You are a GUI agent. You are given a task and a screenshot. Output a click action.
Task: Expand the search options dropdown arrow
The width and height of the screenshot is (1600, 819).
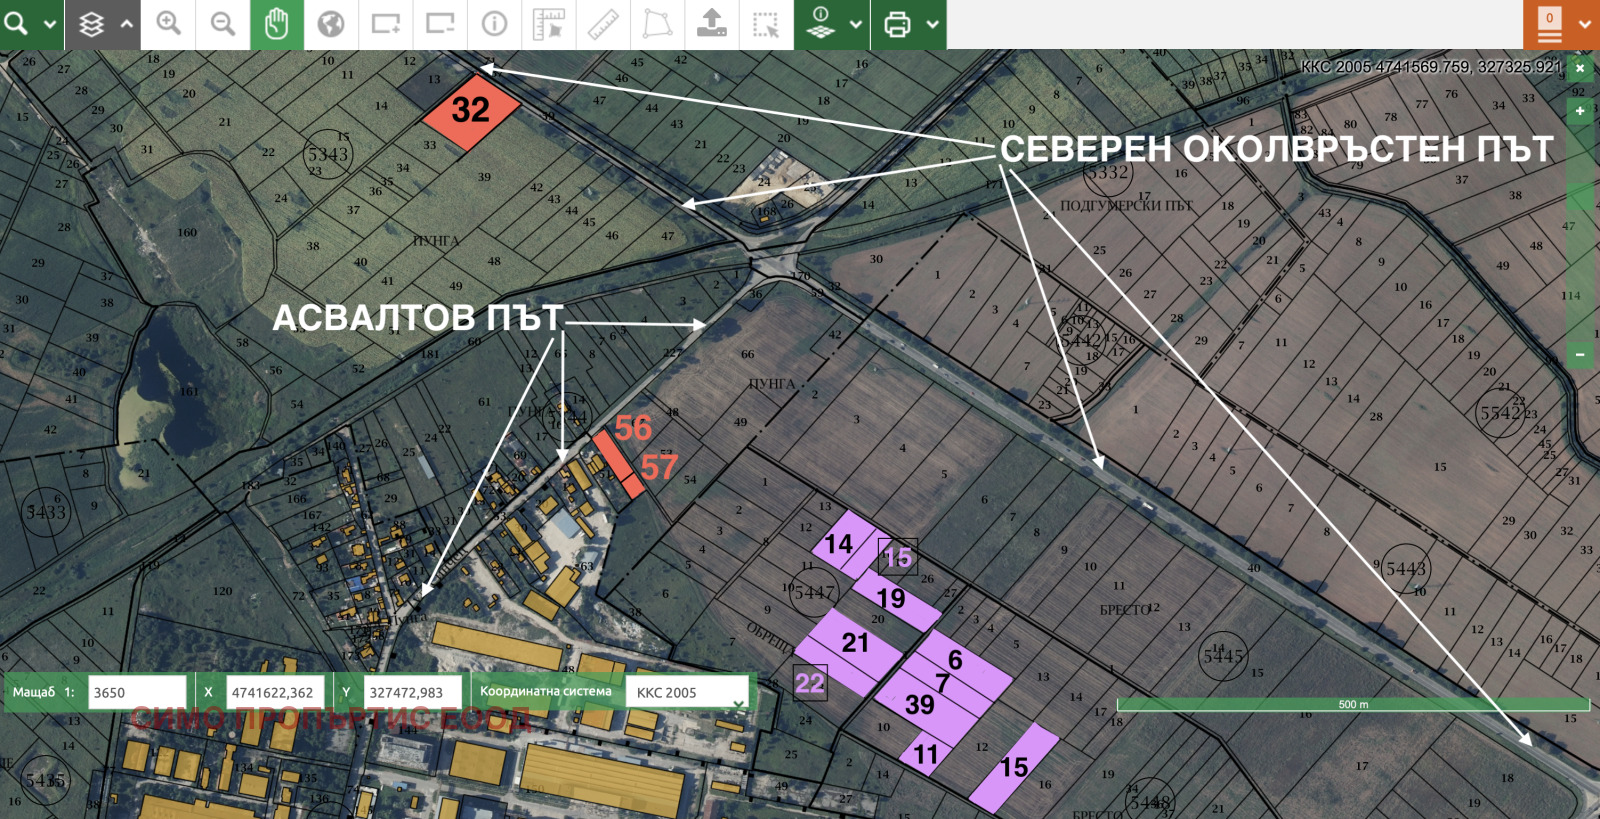(x=49, y=24)
